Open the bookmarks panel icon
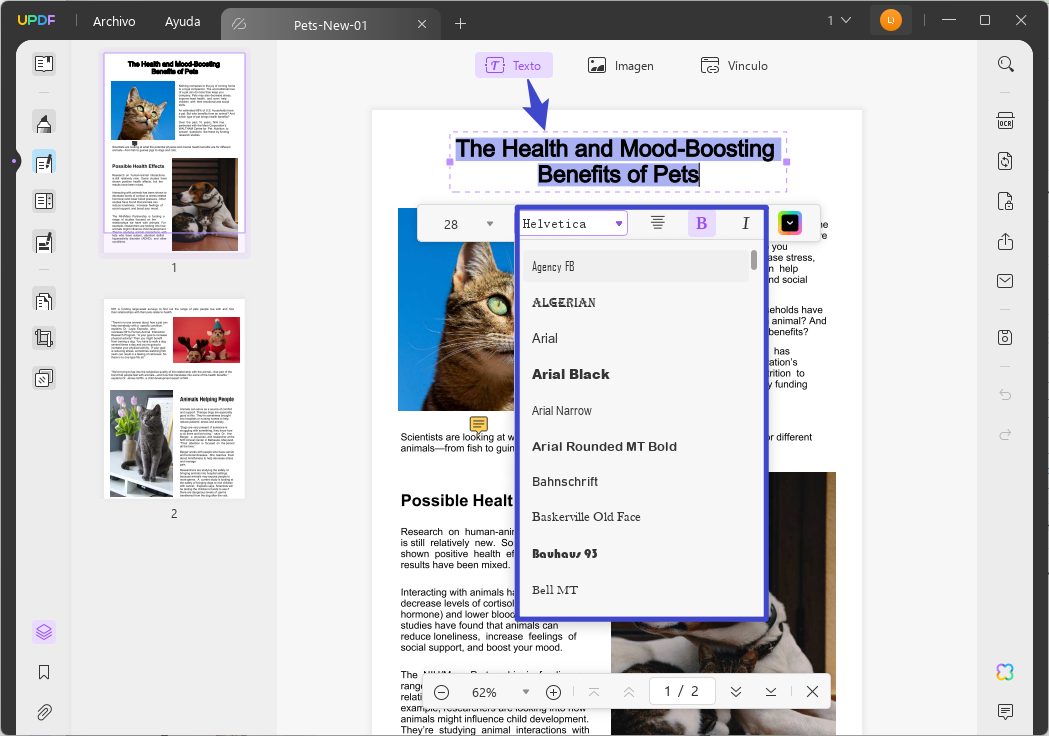The width and height of the screenshot is (1049, 736). pos(44,672)
